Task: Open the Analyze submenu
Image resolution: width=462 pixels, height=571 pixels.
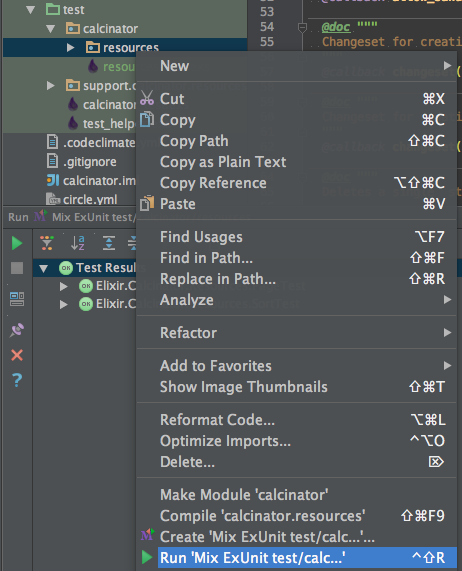Action: [x=296, y=300]
